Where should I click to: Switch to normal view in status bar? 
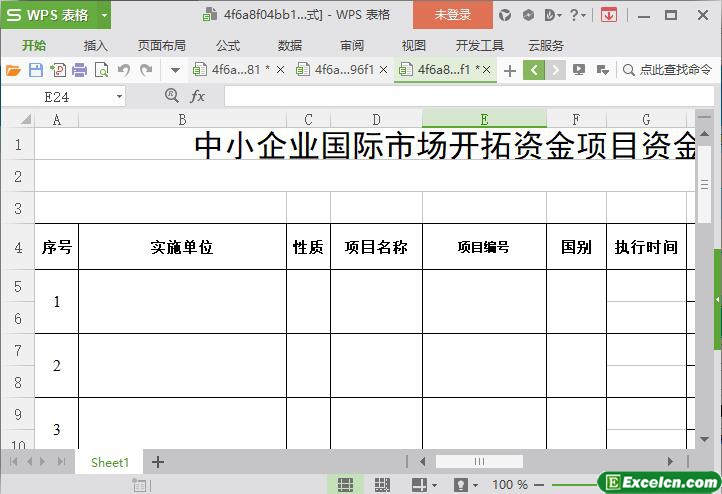[x=345, y=484]
